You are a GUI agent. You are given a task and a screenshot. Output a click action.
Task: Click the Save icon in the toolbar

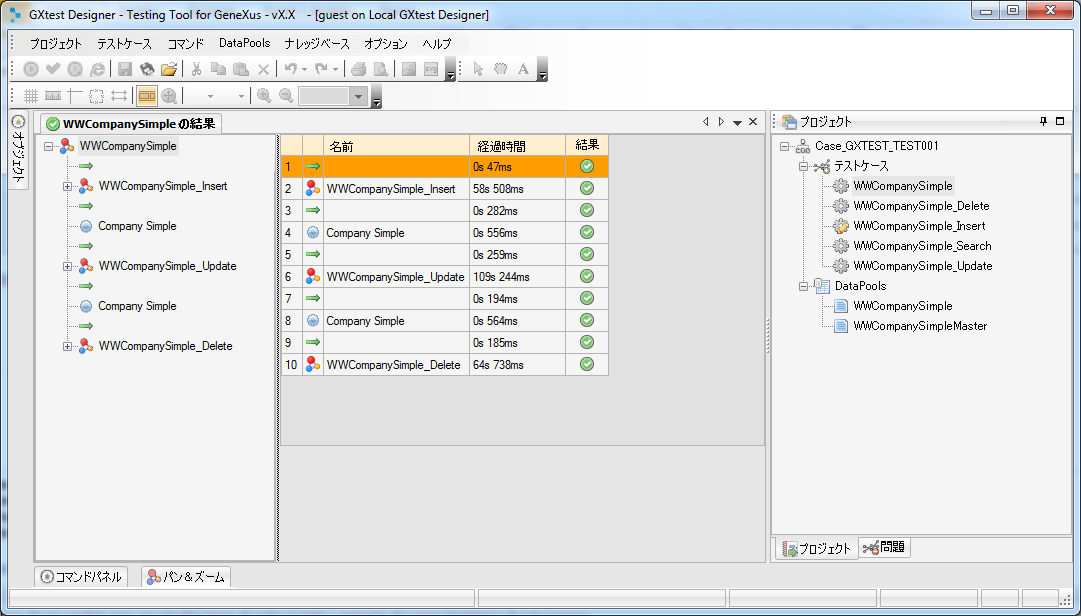[x=125, y=69]
